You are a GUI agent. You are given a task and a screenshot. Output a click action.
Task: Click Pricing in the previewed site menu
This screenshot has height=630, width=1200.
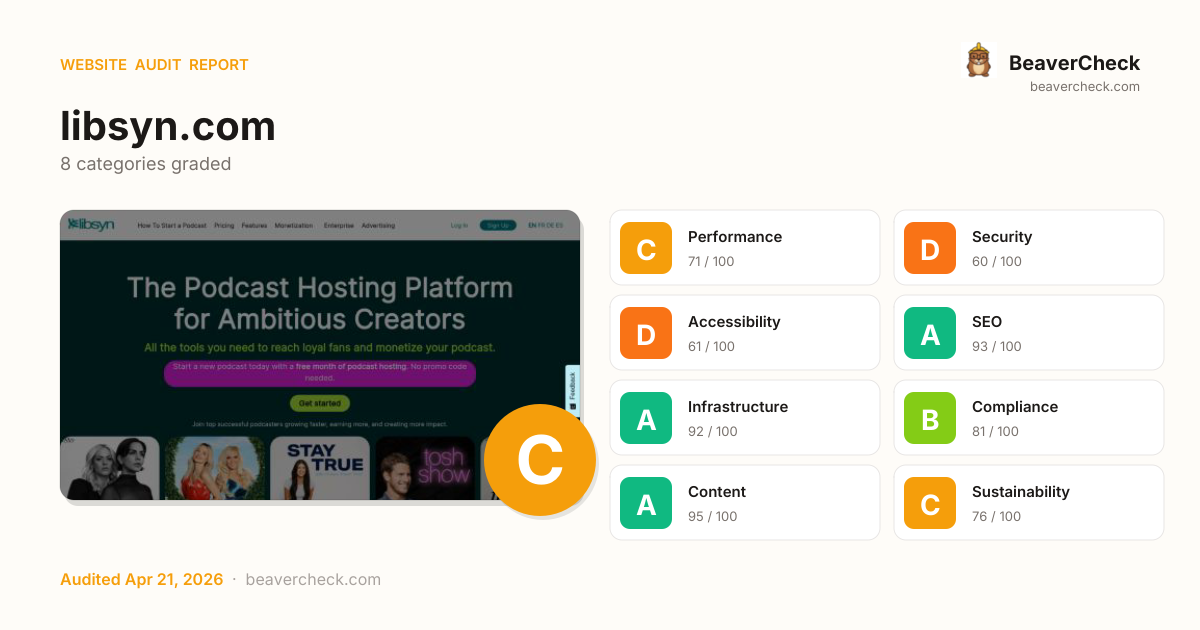[224, 226]
